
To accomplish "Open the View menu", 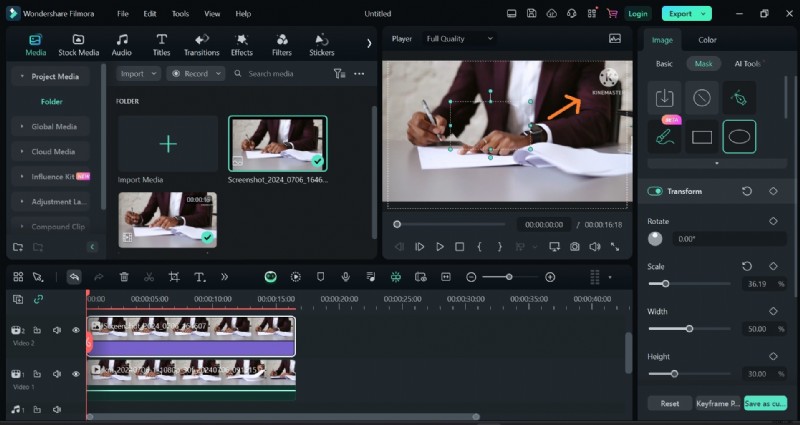I will tap(212, 14).
